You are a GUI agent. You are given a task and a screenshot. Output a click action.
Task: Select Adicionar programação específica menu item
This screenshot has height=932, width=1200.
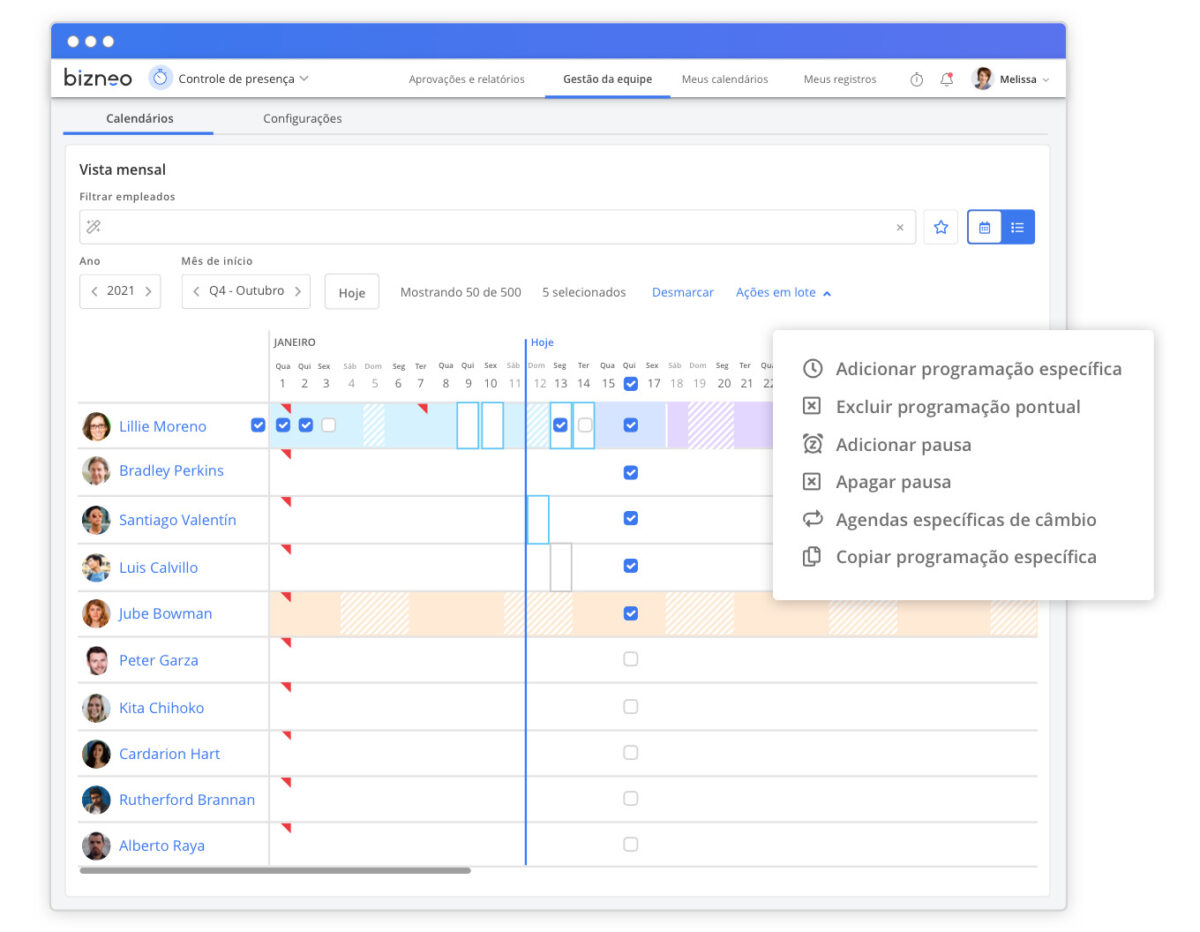tap(978, 369)
